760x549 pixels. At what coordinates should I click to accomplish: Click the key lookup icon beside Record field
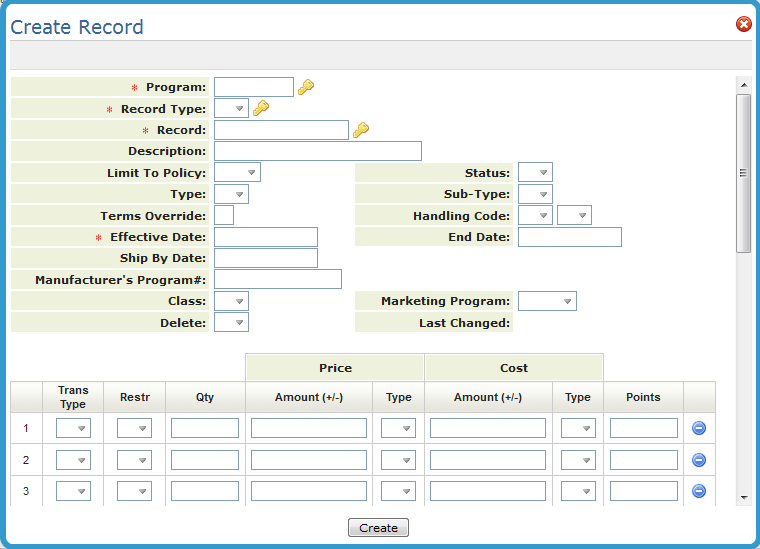click(361, 130)
